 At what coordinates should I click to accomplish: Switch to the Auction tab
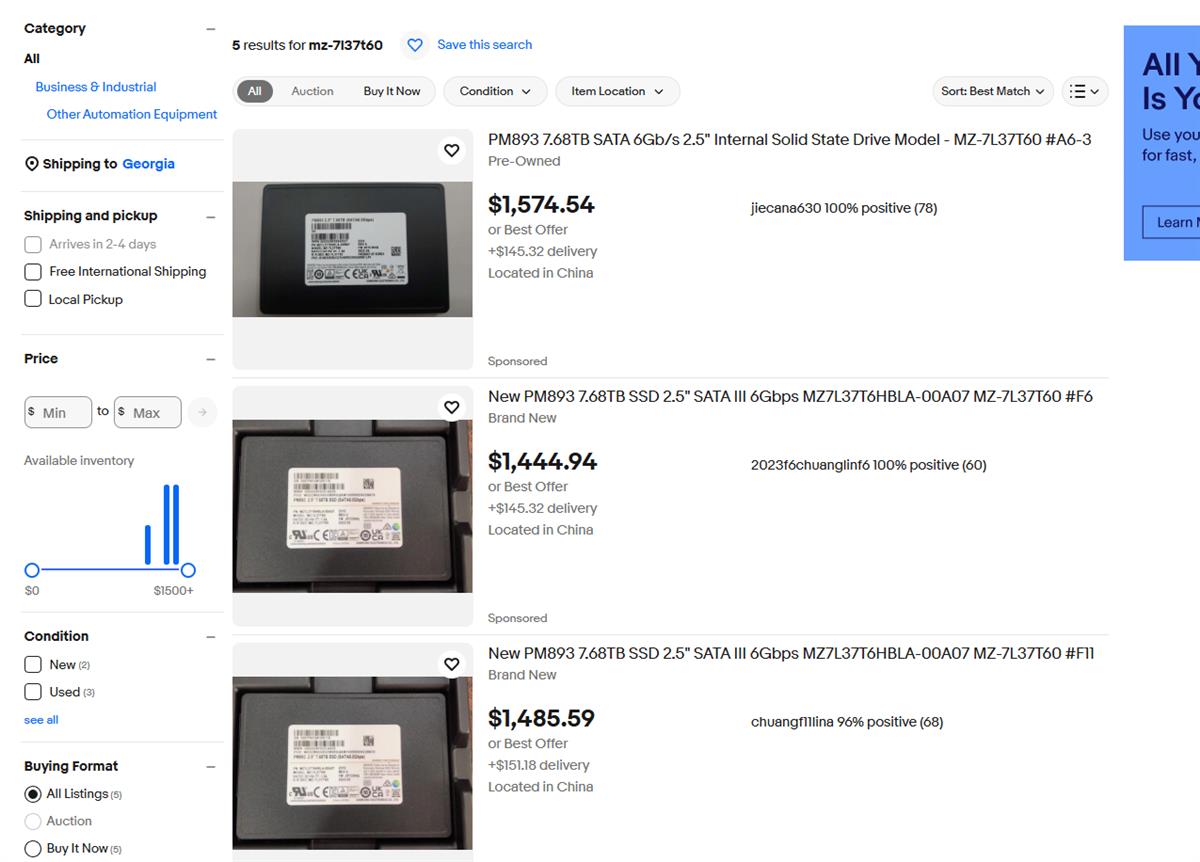[312, 91]
